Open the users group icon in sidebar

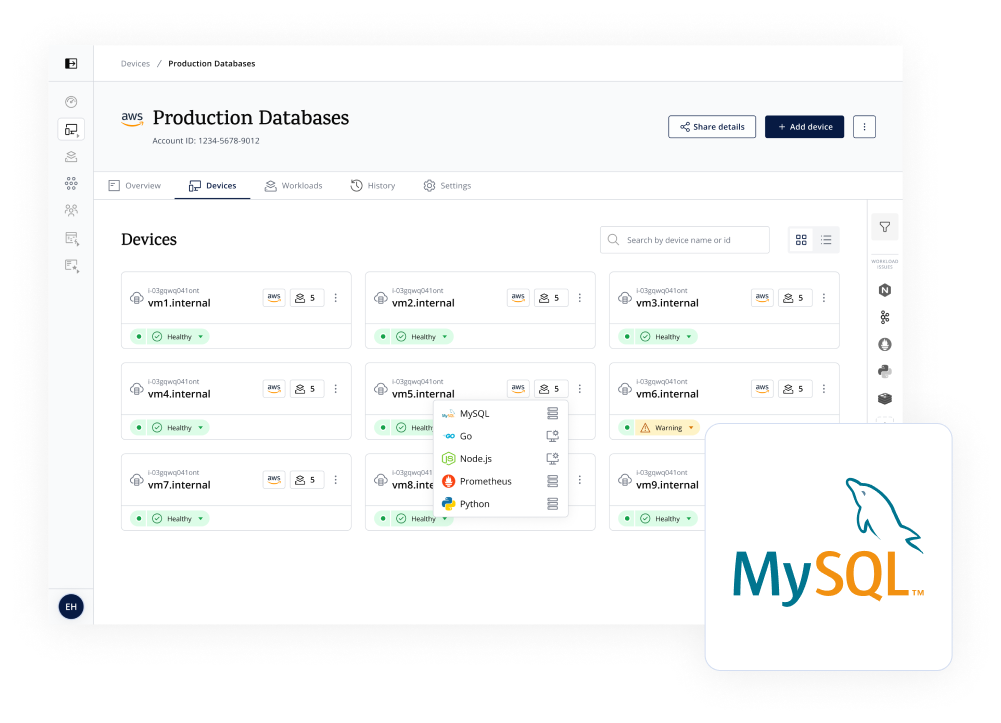[71, 210]
